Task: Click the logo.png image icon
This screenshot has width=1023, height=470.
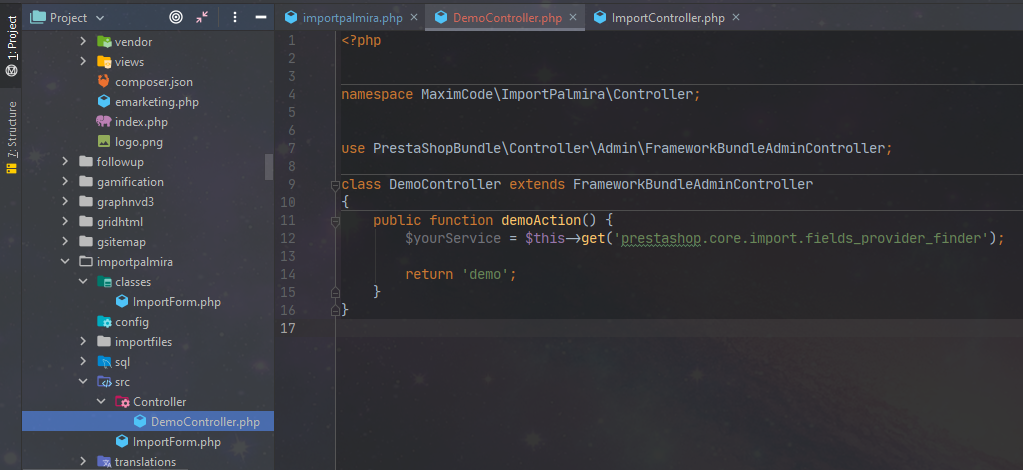Action: (x=104, y=142)
